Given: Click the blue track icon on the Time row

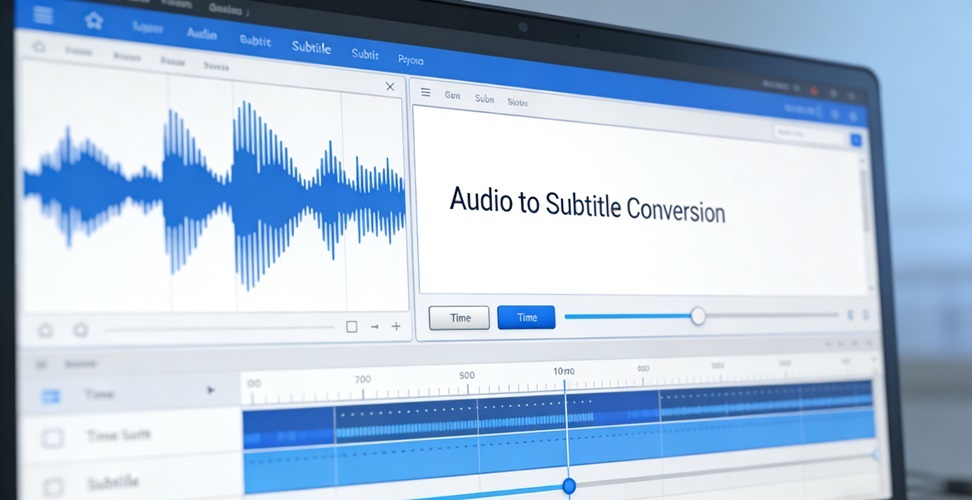Looking at the screenshot, I should pyautogui.click(x=50, y=396).
